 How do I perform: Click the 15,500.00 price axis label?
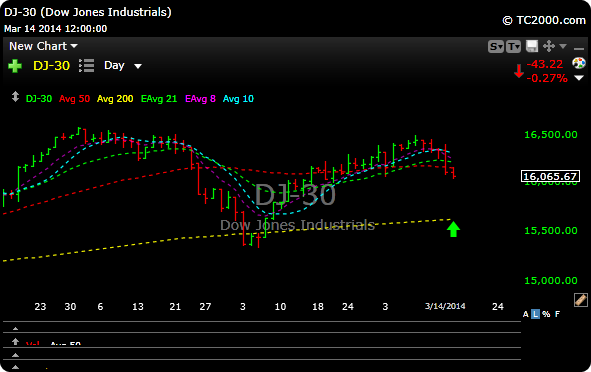[551, 230]
